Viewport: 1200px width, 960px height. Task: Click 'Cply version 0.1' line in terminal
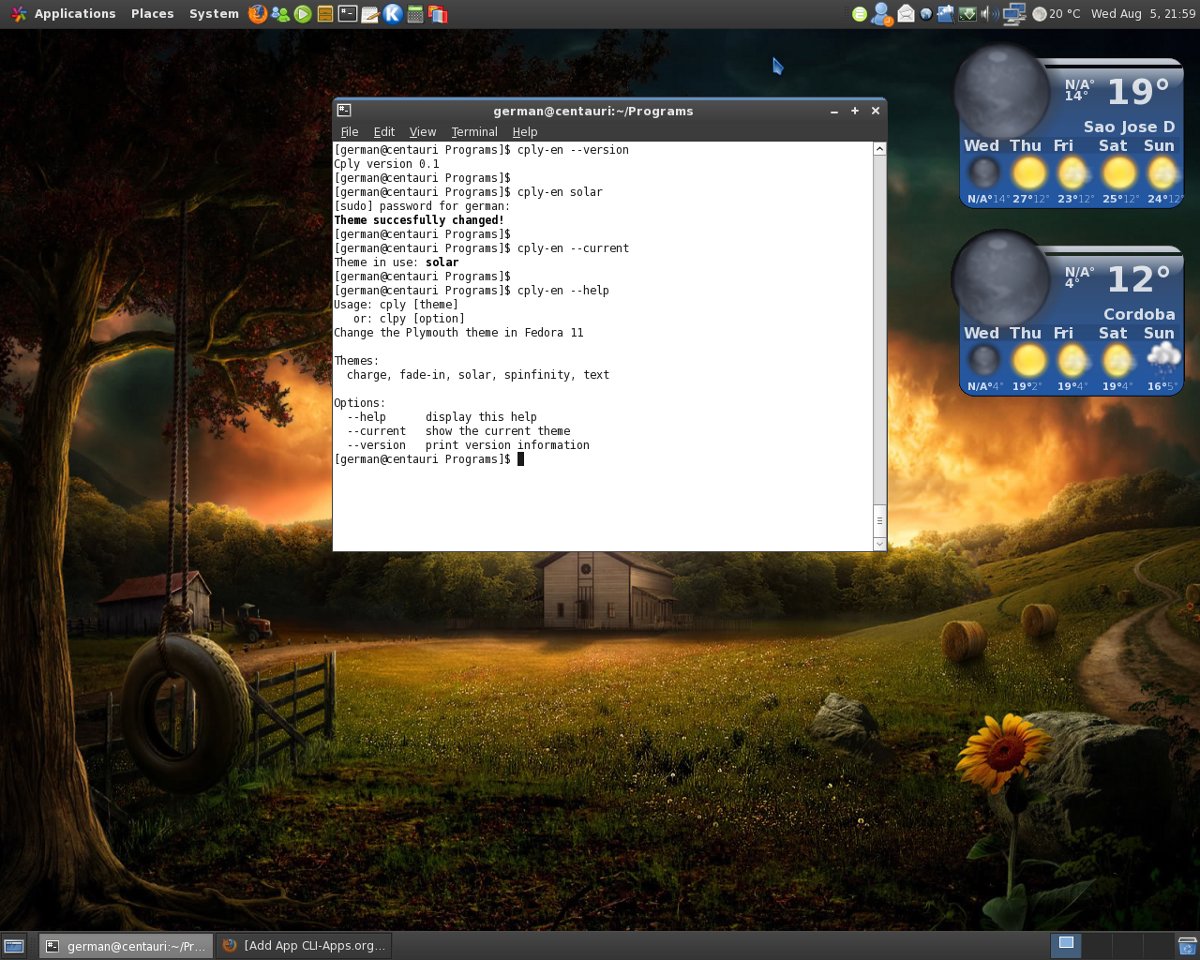[386, 164]
